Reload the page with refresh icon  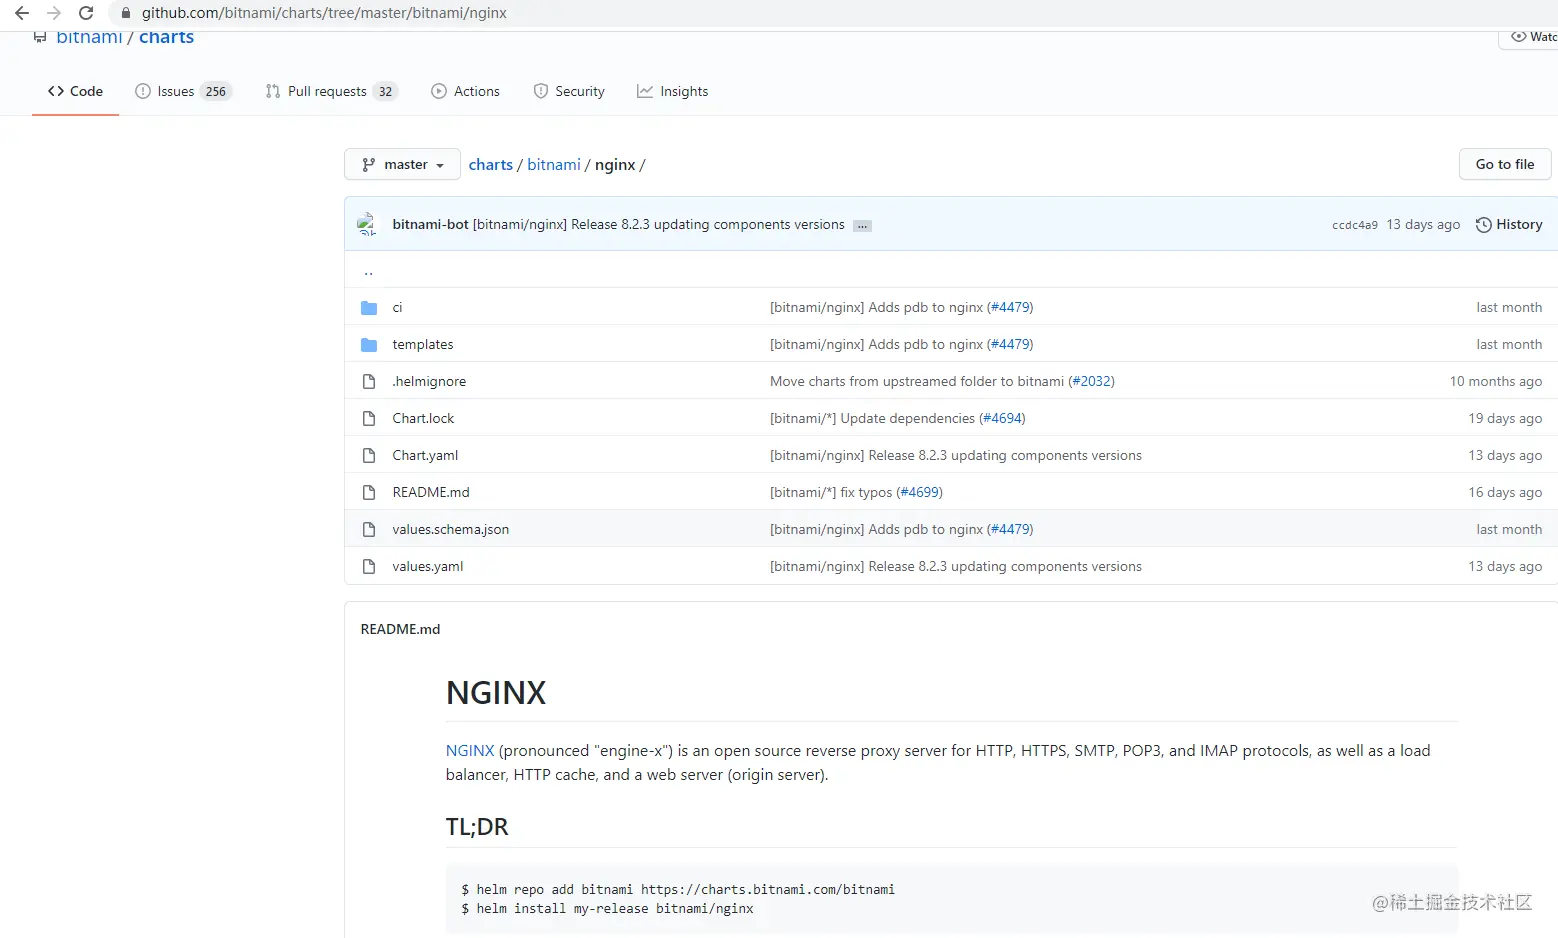(86, 13)
